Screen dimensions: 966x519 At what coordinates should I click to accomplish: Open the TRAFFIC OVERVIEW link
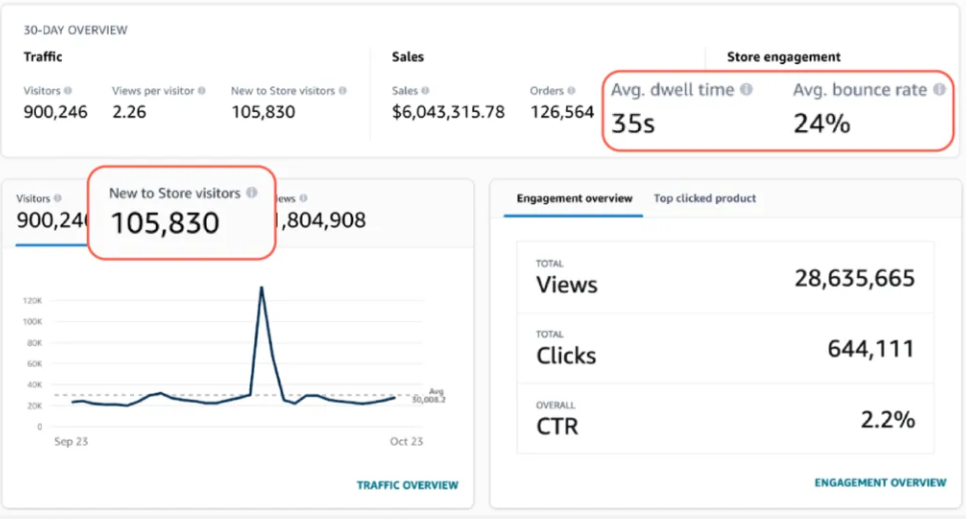click(x=407, y=485)
